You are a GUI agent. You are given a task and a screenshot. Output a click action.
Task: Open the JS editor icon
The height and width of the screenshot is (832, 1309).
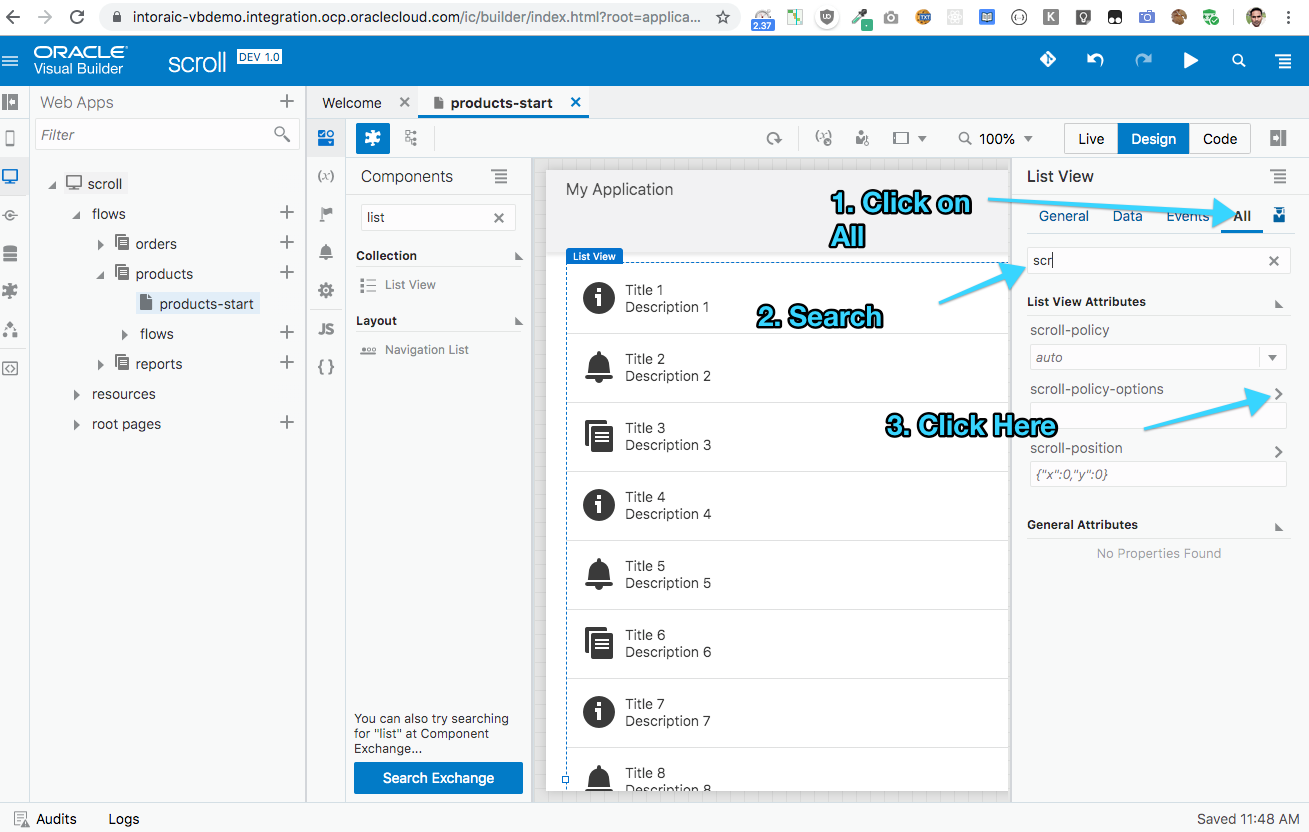click(x=326, y=328)
